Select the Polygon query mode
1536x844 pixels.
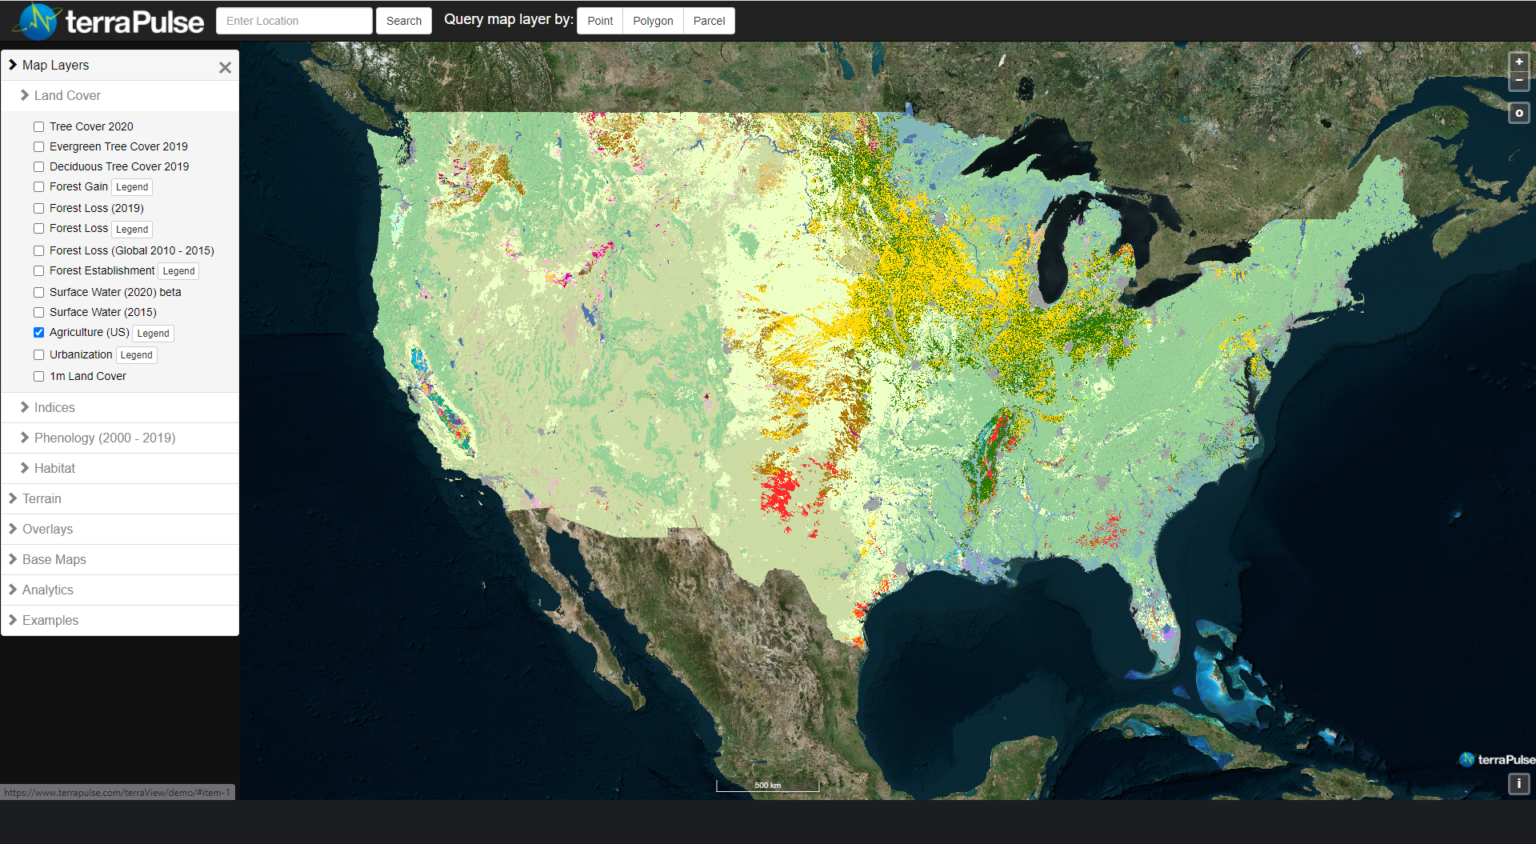[652, 21]
